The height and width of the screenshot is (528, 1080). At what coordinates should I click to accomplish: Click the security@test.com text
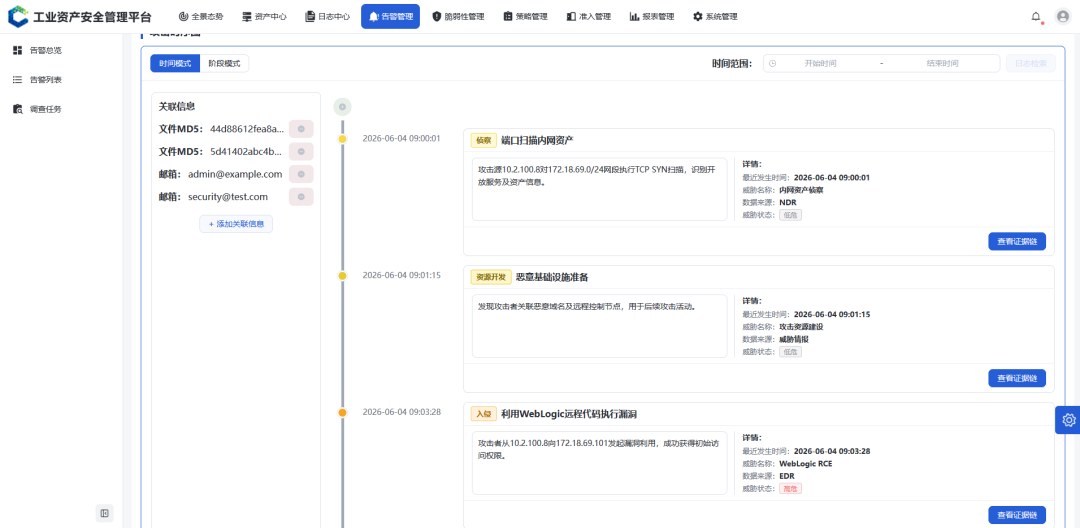pos(228,197)
